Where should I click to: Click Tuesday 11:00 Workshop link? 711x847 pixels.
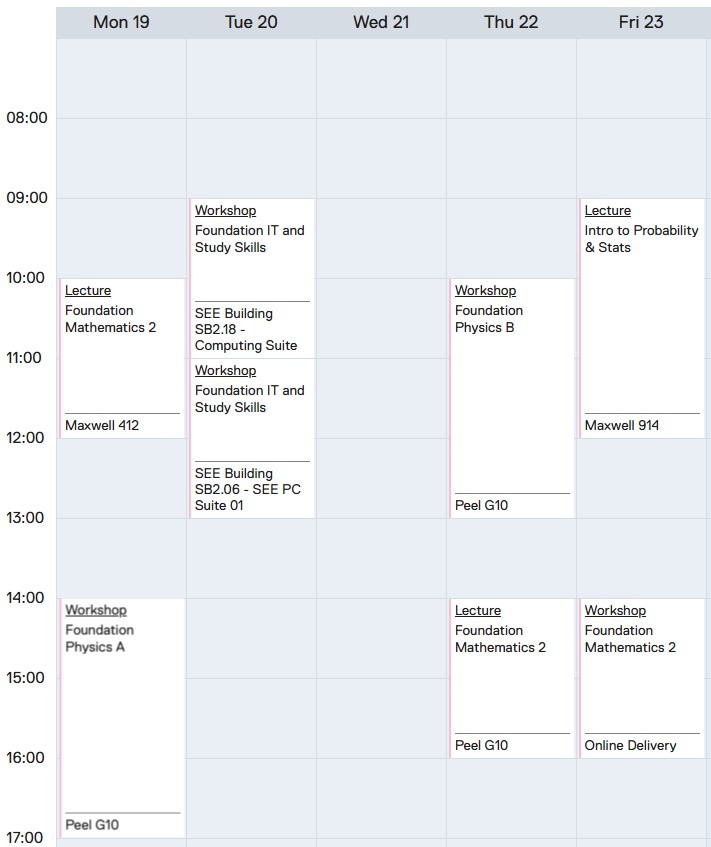pyautogui.click(x=225, y=371)
